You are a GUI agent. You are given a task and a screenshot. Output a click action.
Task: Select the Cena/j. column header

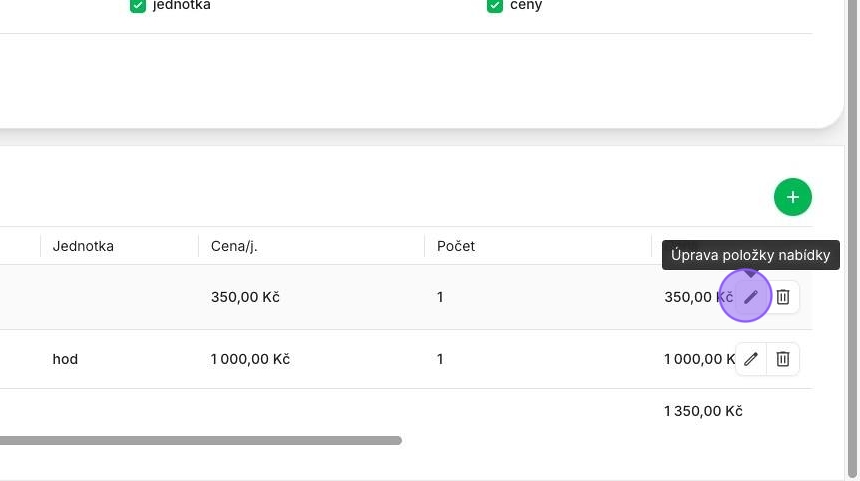click(234, 246)
